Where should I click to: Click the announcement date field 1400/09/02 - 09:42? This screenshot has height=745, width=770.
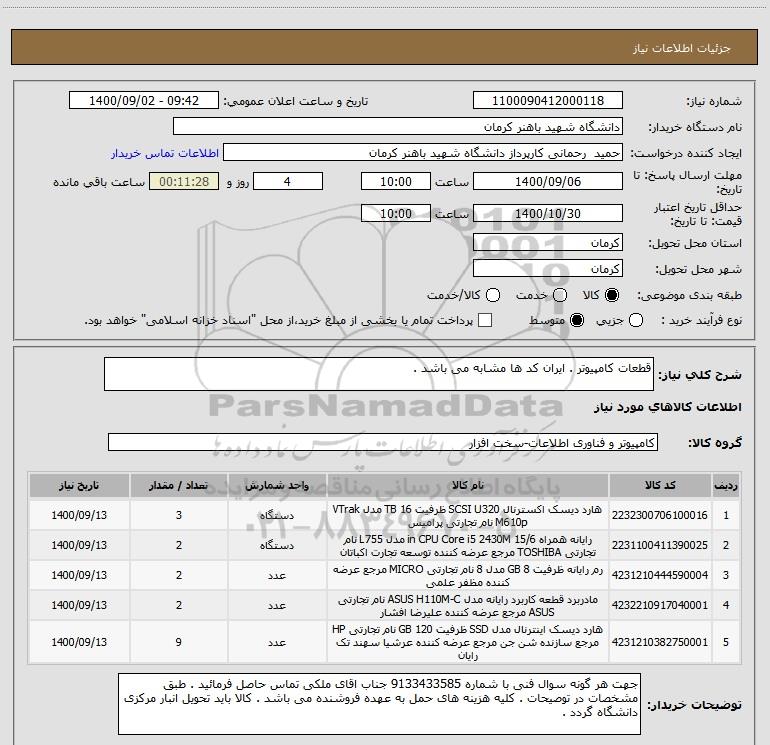tap(144, 101)
